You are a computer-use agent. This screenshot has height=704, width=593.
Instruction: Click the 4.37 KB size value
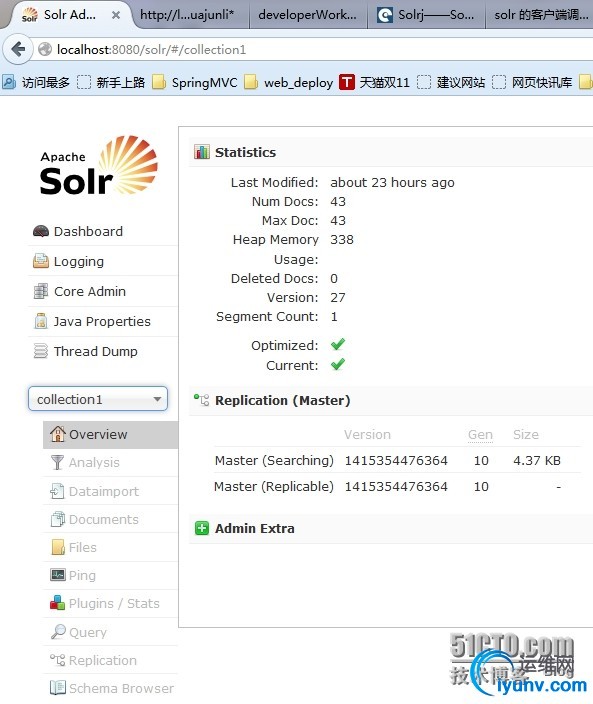click(x=537, y=461)
